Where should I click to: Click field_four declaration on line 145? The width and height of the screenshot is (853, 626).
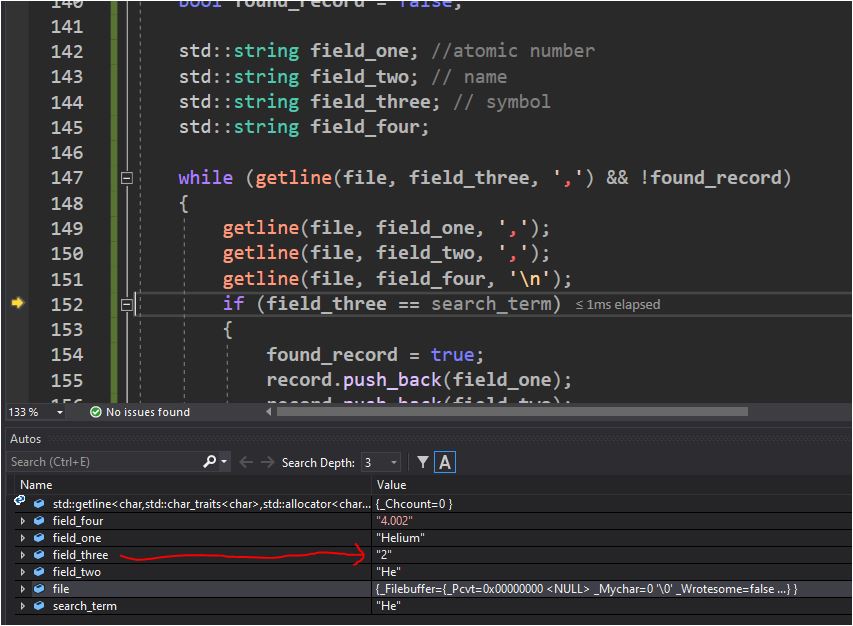click(364, 127)
